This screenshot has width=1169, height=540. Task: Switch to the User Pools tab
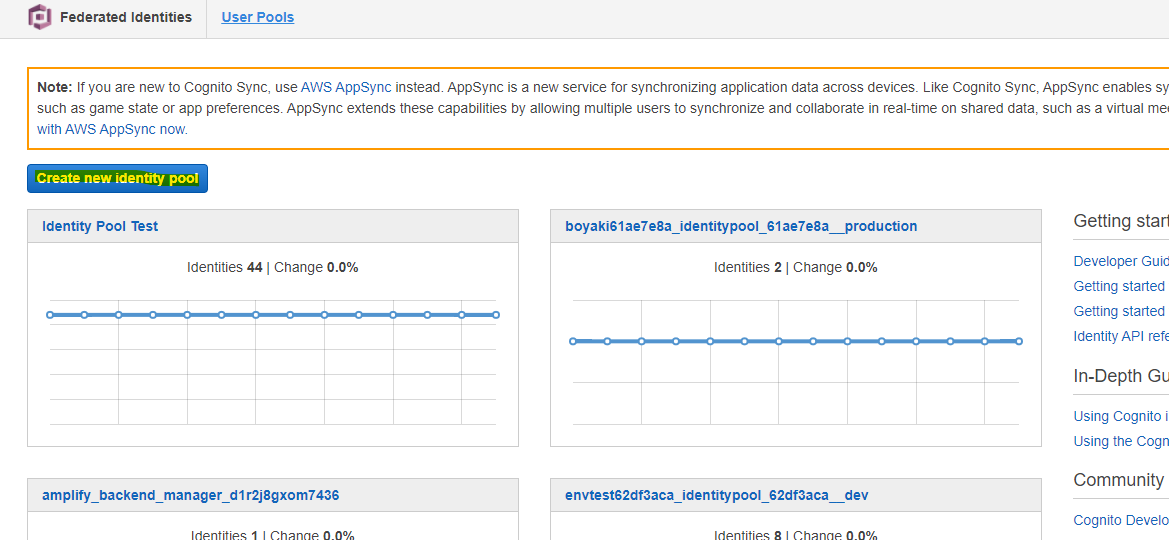tap(258, 17)
